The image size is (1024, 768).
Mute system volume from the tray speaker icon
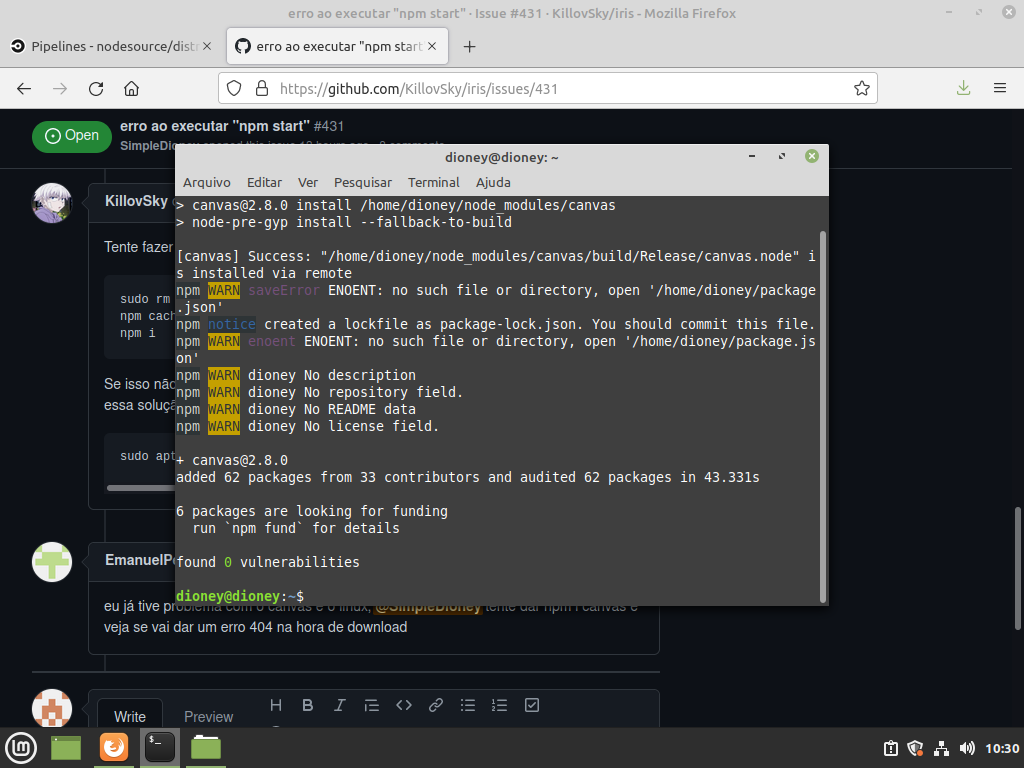pos(967,748)
